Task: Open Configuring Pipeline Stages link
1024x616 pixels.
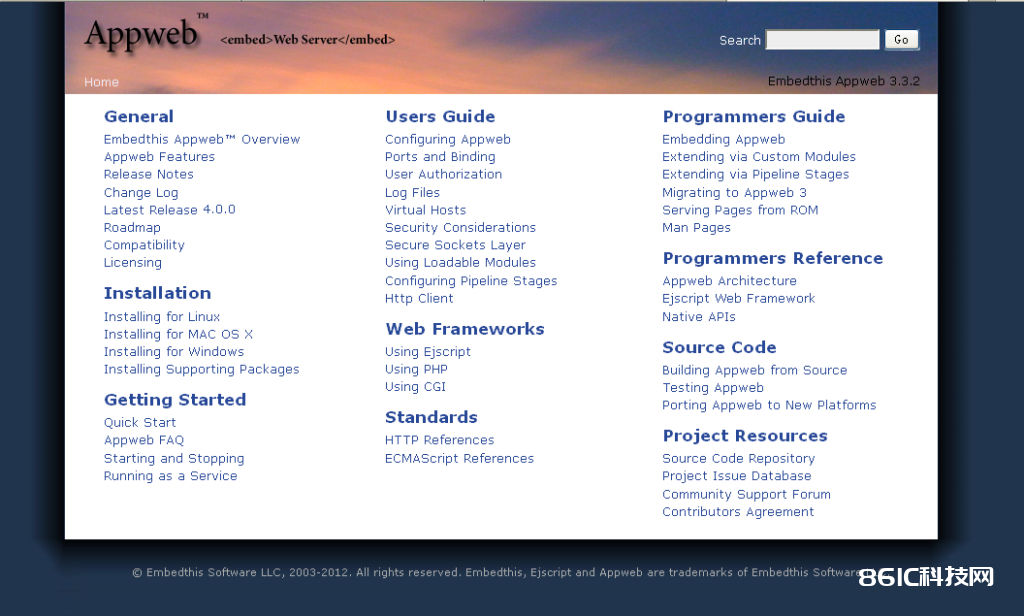Action: point(471,281)
